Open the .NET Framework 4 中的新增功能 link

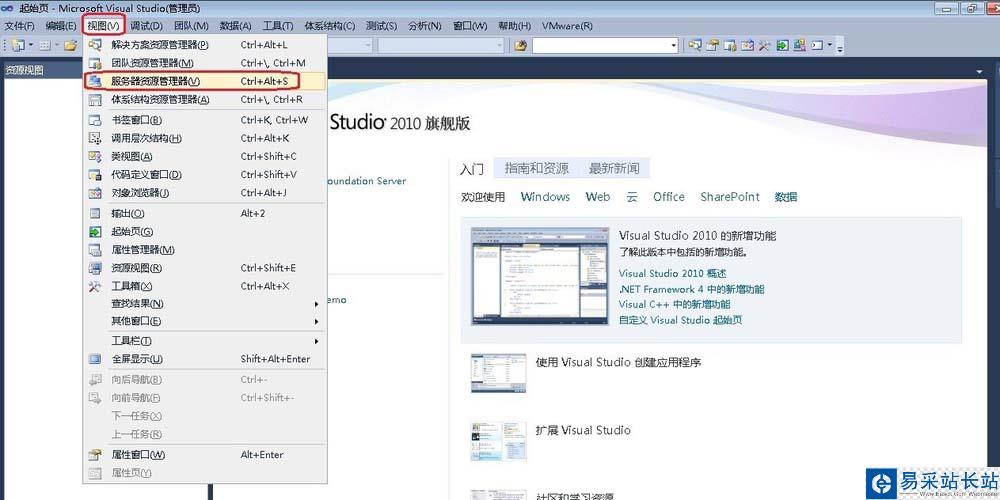tap(691, 289)
